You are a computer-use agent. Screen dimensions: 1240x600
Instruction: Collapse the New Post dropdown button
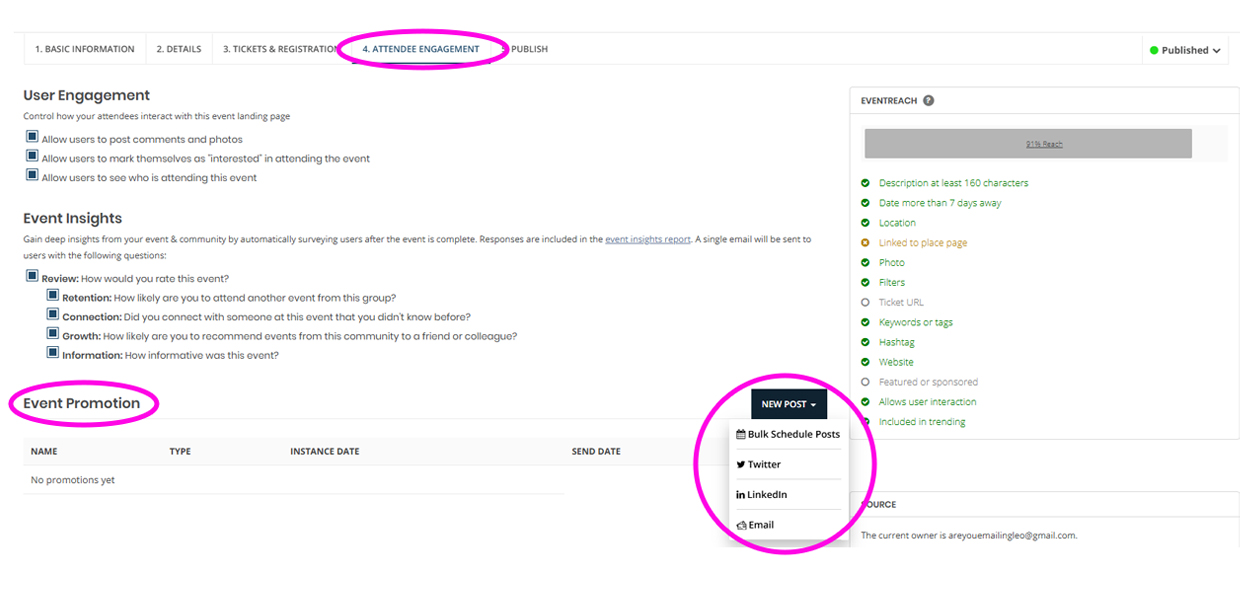click(789, 404)
